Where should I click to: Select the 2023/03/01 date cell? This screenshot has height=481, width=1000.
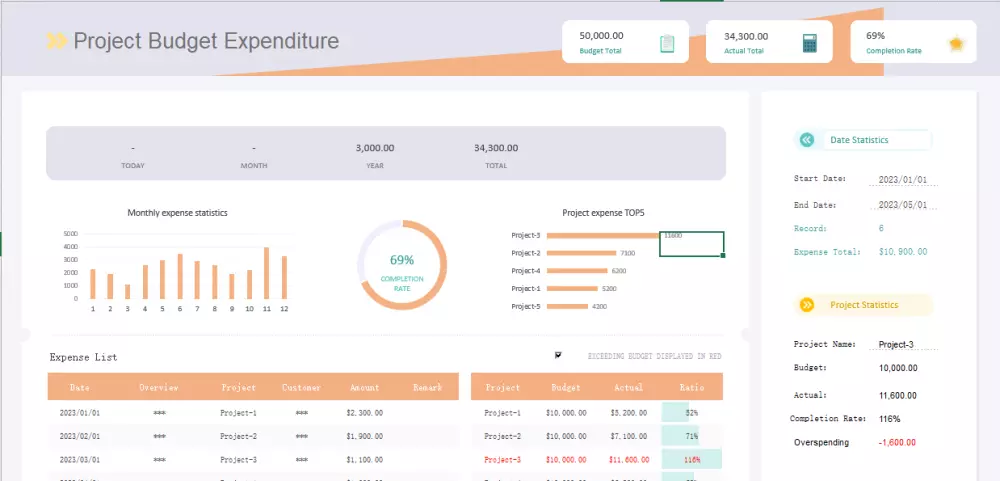click(x=80, y=459)
